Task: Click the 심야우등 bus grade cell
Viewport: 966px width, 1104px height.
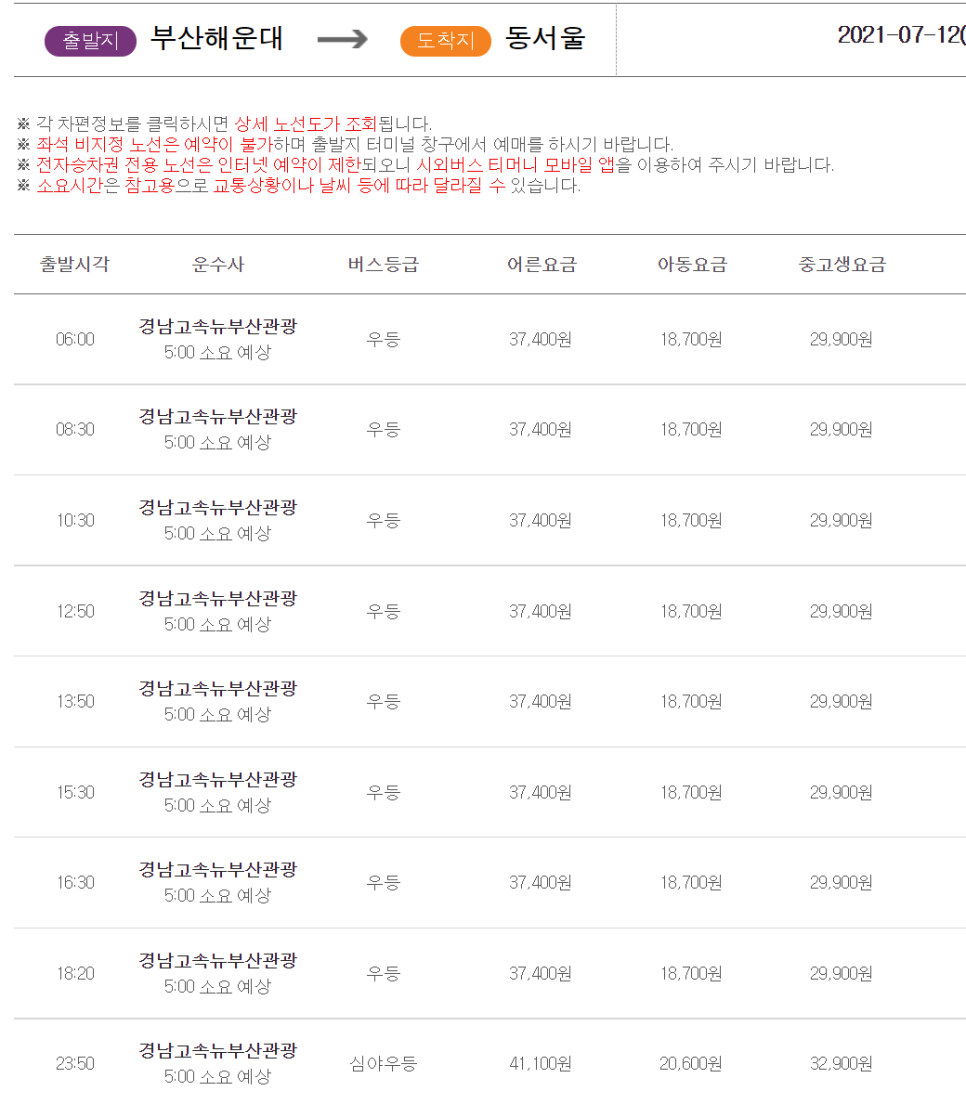Action: click(383, 1063)
